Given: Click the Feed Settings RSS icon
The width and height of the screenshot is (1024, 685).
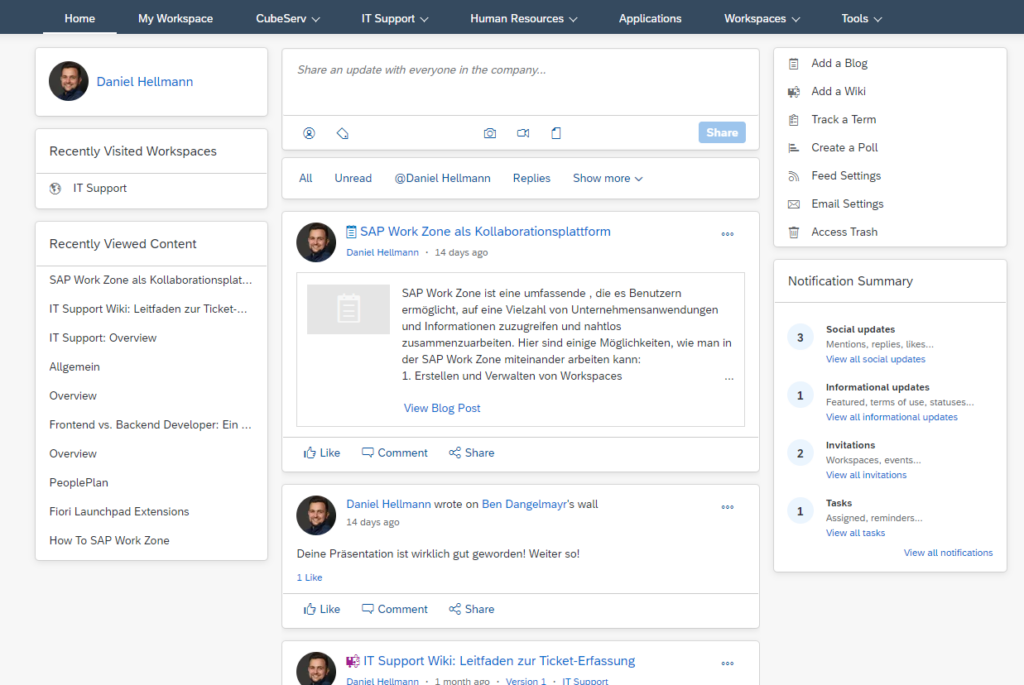Looking at the screenshot, I should tap(793, 176).
